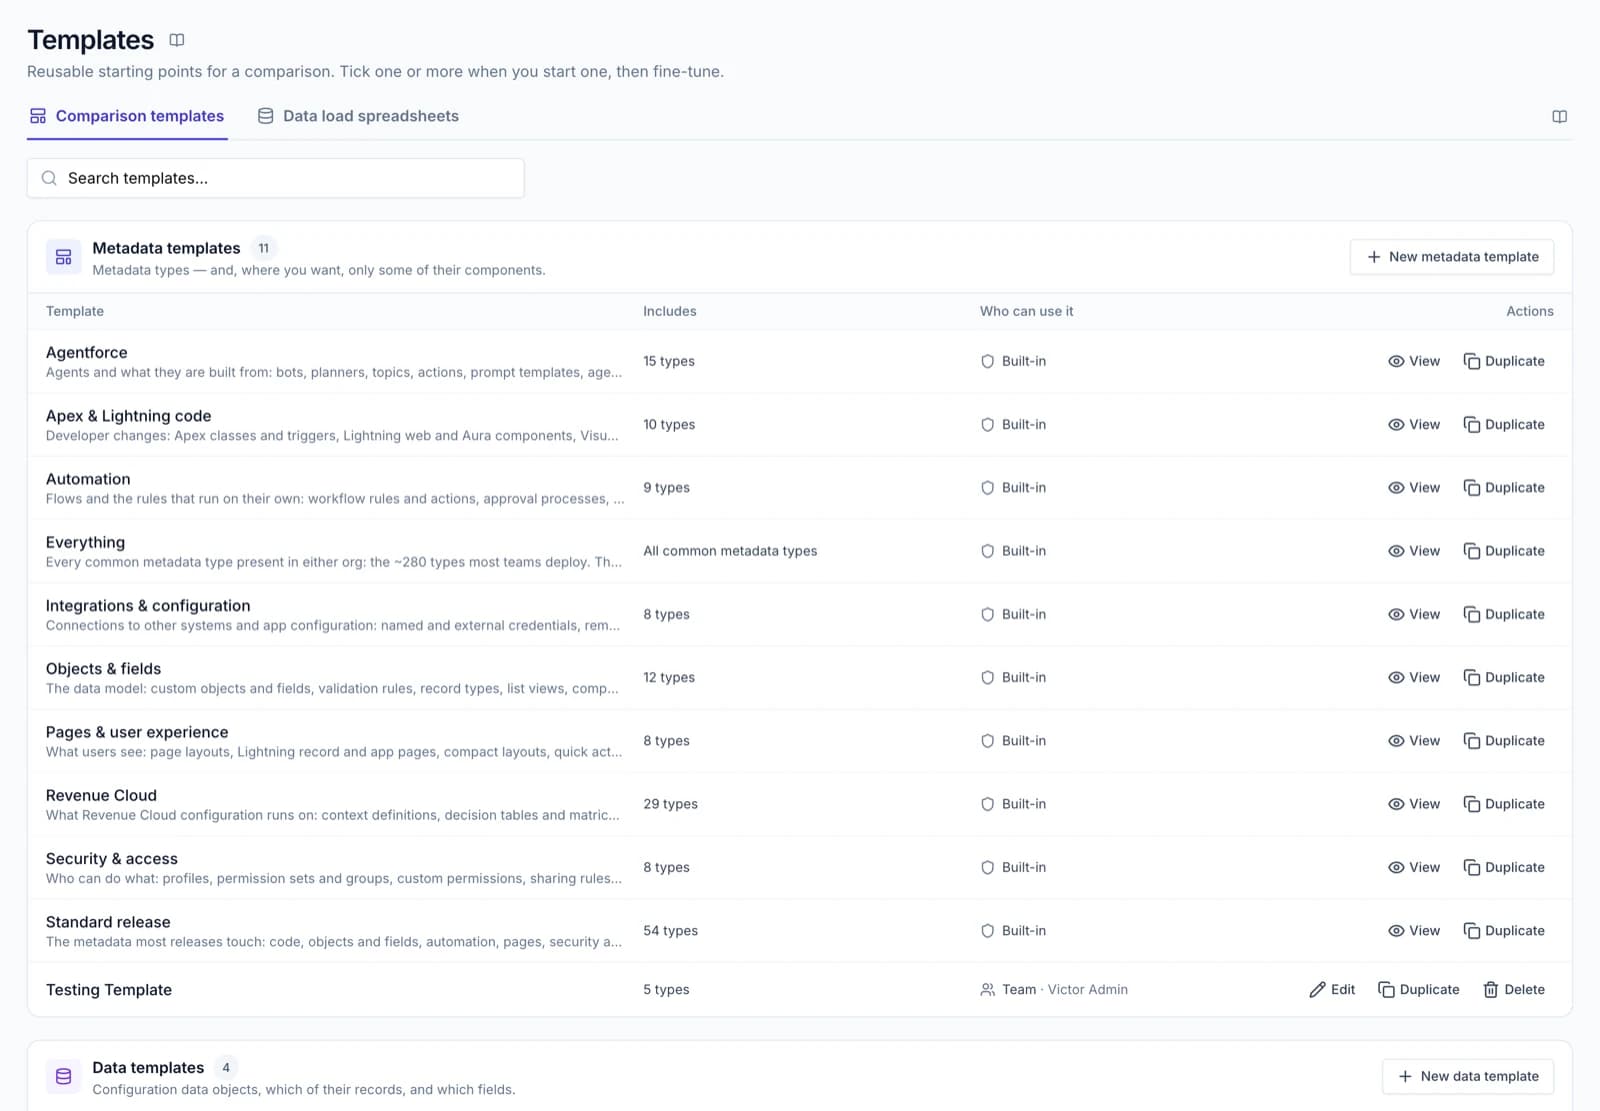Create a new metadata template

tap(1451, 257)
